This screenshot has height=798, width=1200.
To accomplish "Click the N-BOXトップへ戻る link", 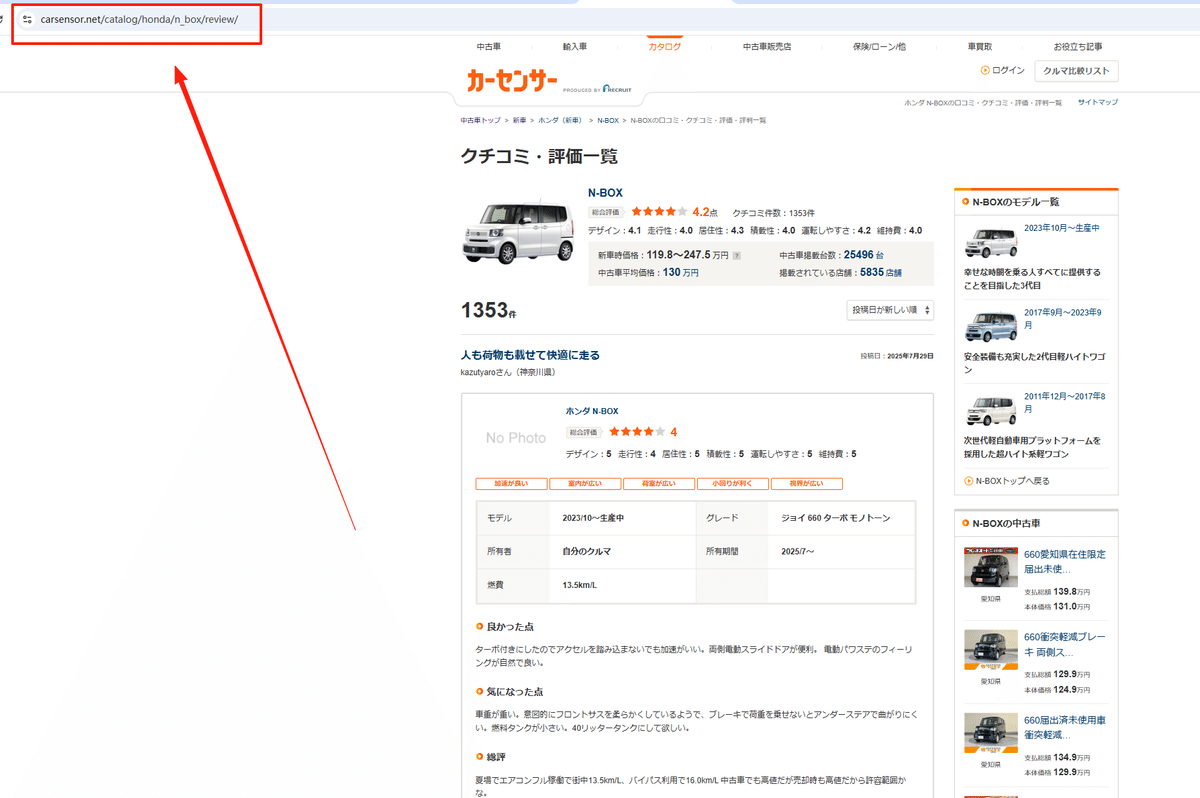I will click(x=1013, y=481).
